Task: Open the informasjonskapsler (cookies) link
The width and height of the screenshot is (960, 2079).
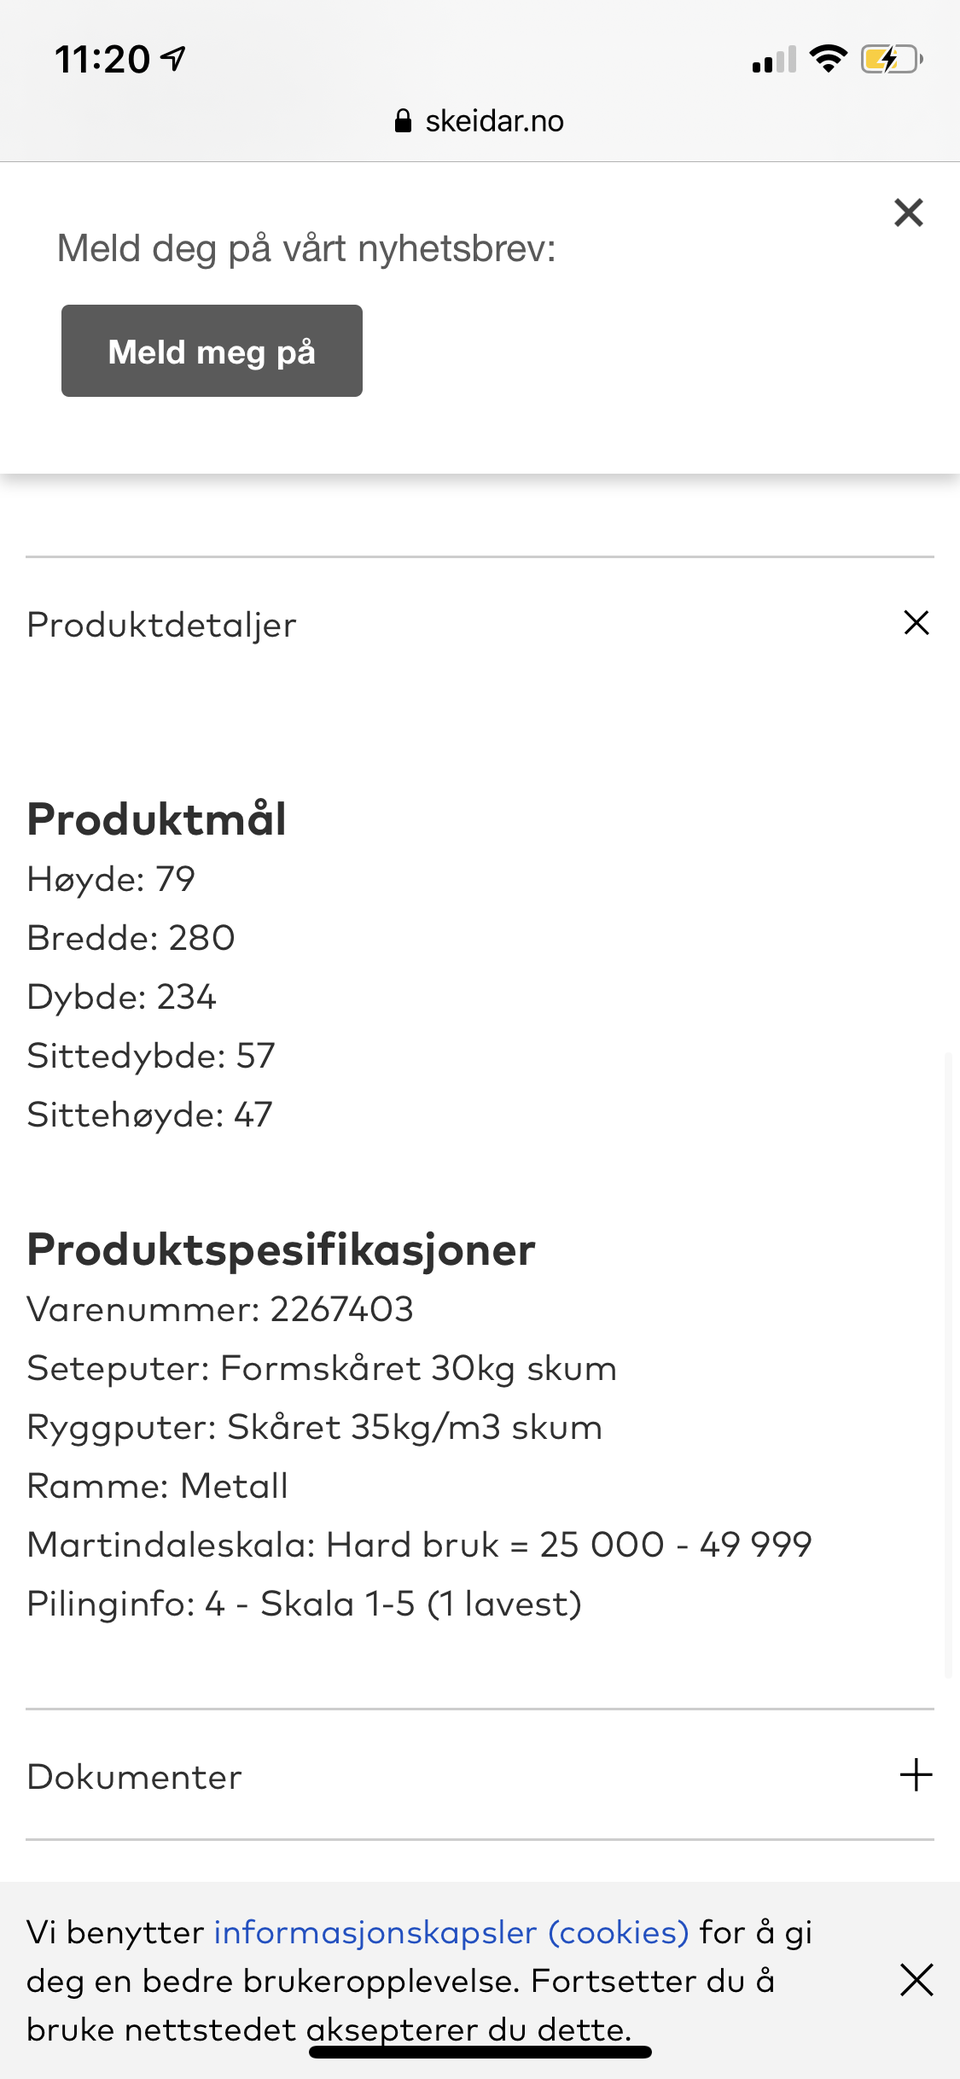Action: coord(451,1932)
